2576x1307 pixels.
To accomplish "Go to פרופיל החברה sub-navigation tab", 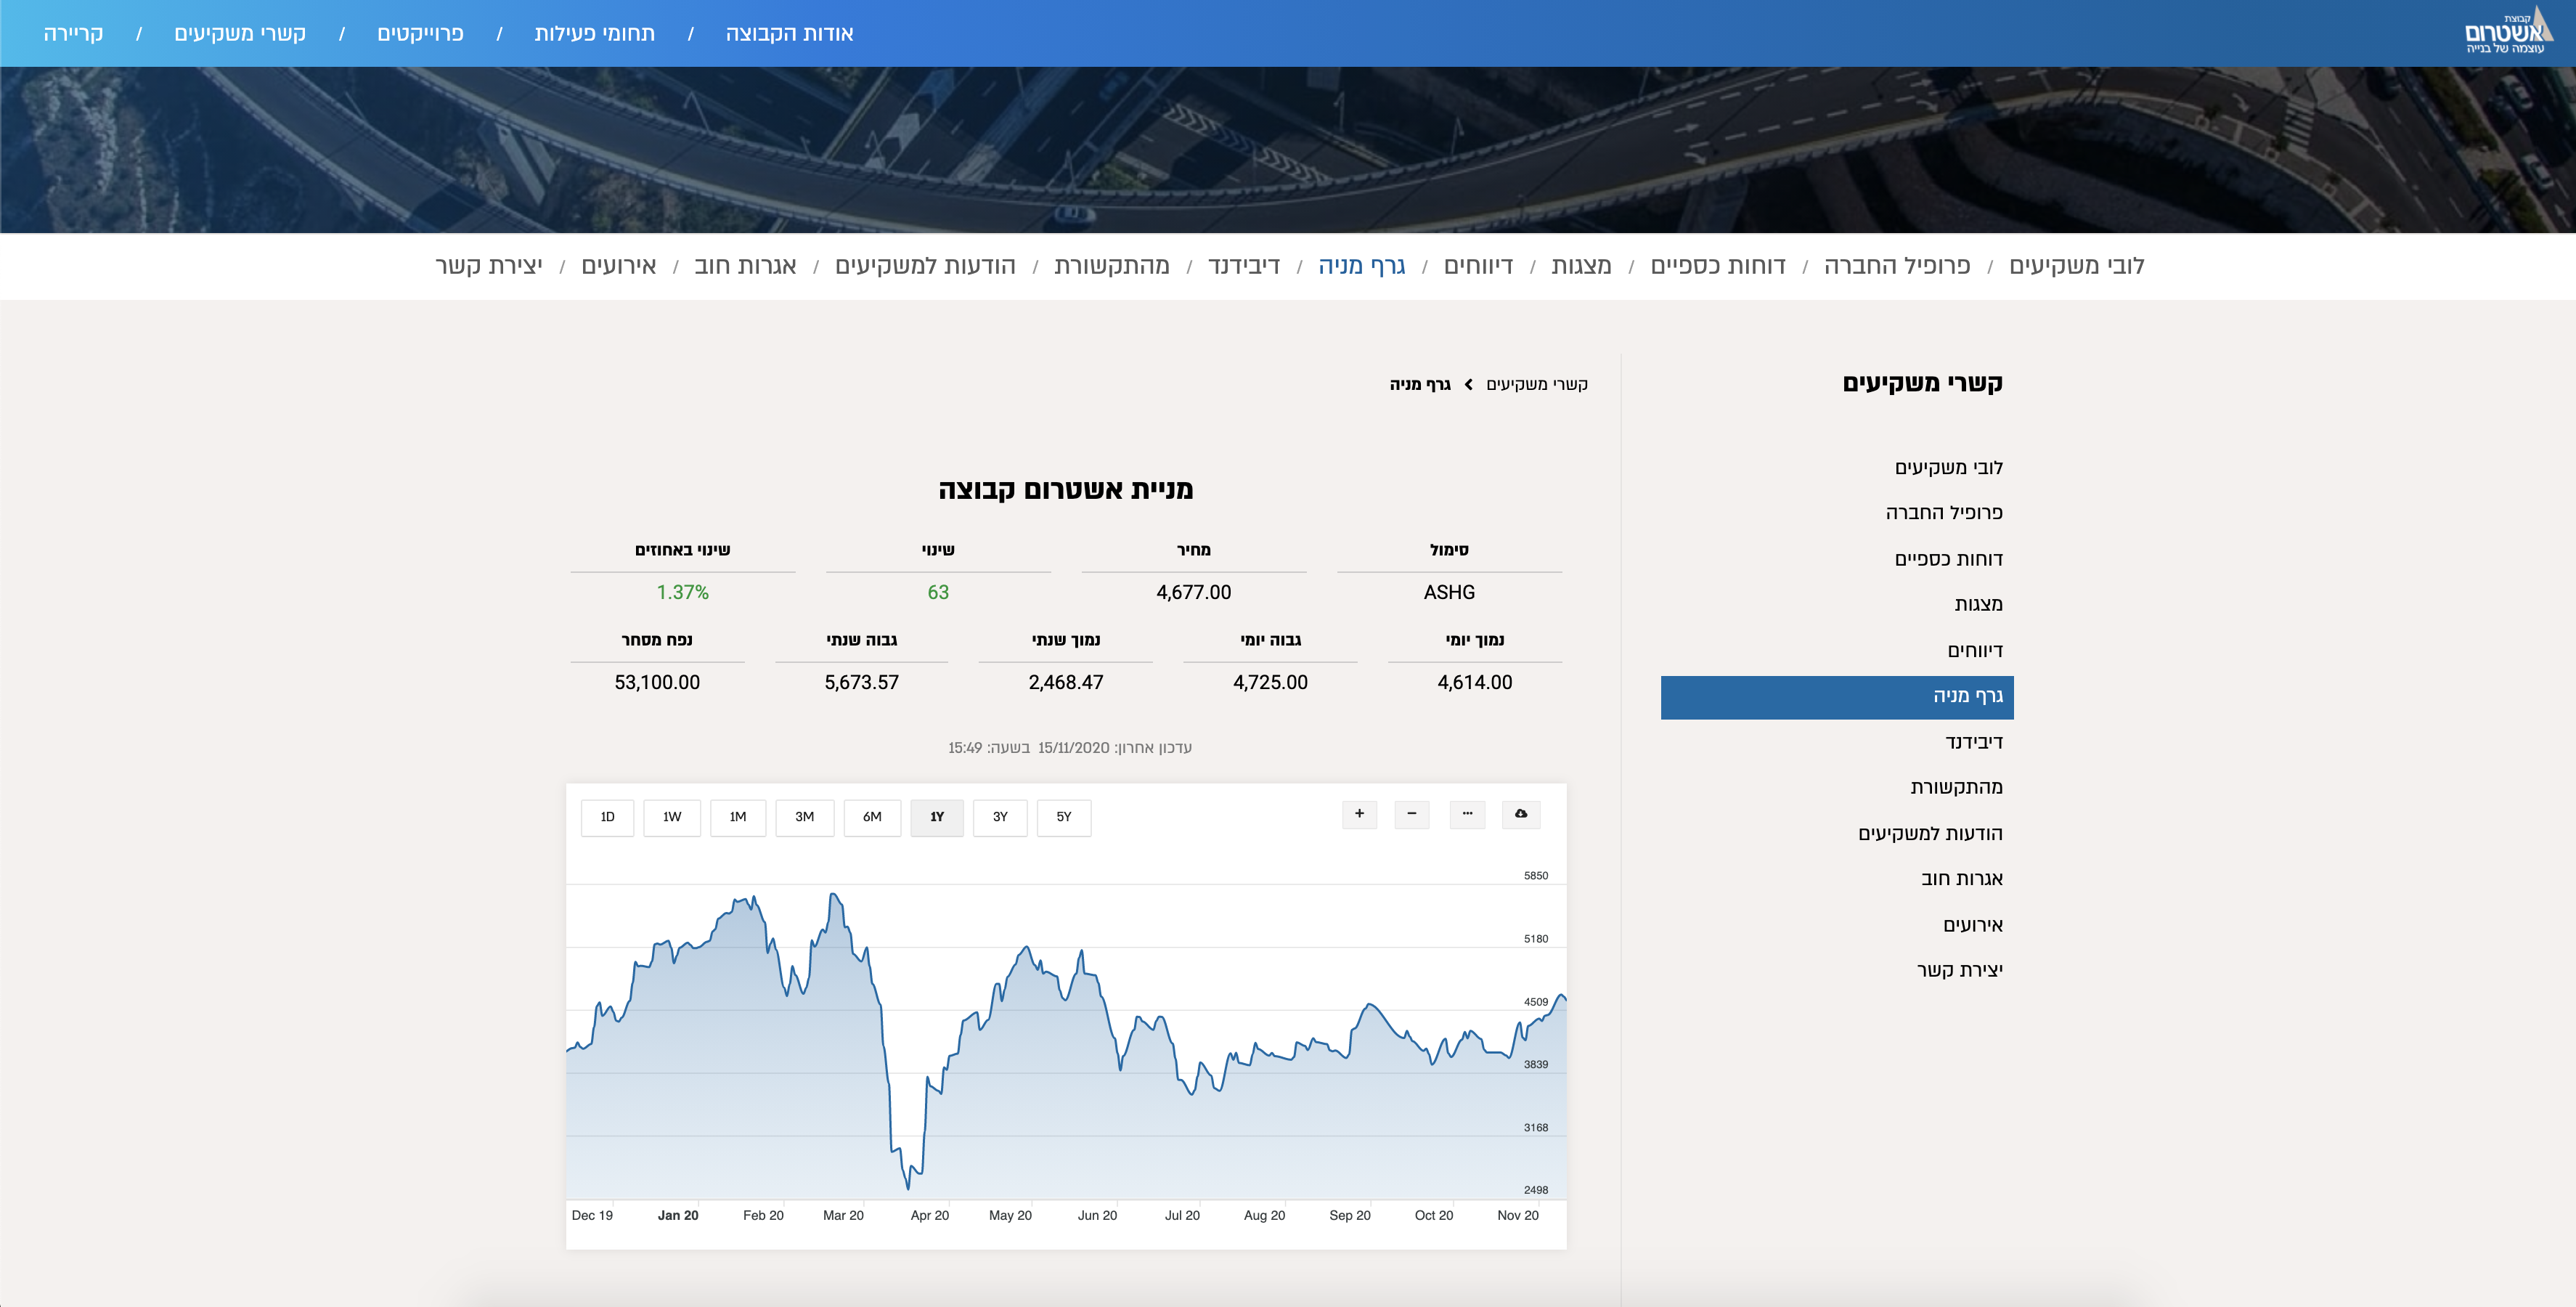I will [1897, 266].
